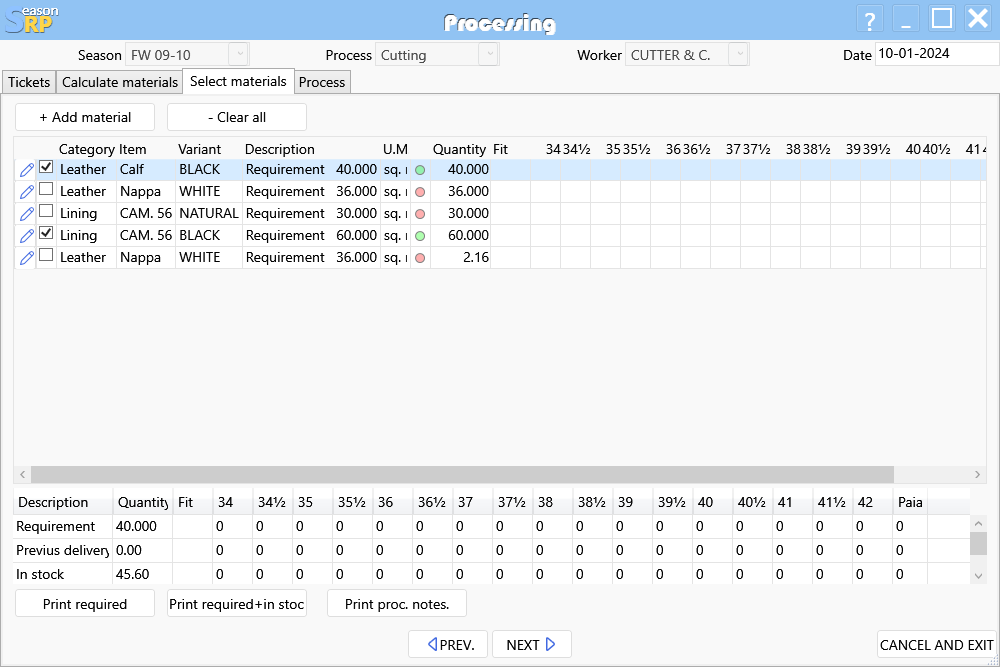1000x667 pixels.
Task: Uncheck the Leather Calf BLACK checkbox
Action: point(46,168)
